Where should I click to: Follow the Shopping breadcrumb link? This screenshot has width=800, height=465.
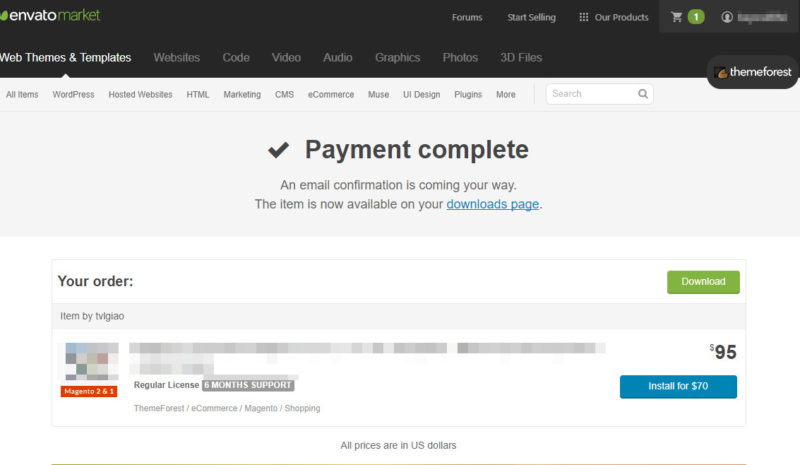302,408
